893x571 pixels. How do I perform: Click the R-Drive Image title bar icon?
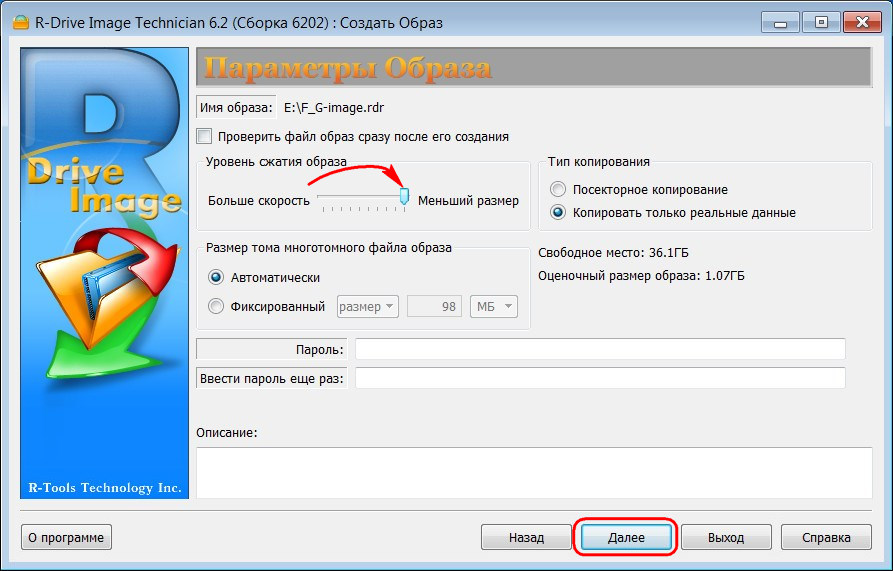(x=21, y=23)
